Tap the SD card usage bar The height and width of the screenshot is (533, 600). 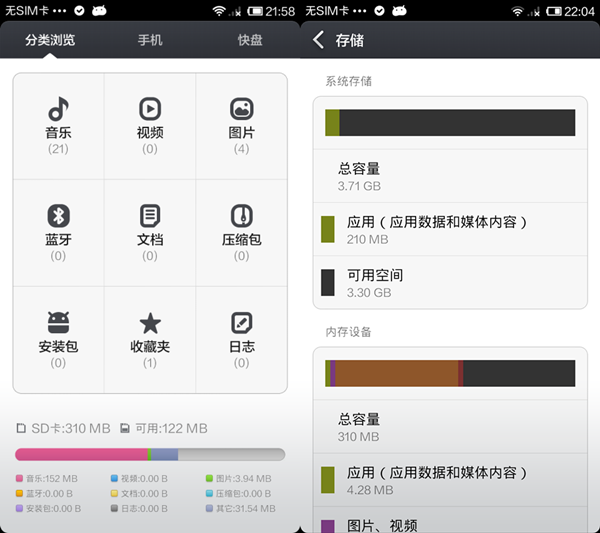pos(150,454)
